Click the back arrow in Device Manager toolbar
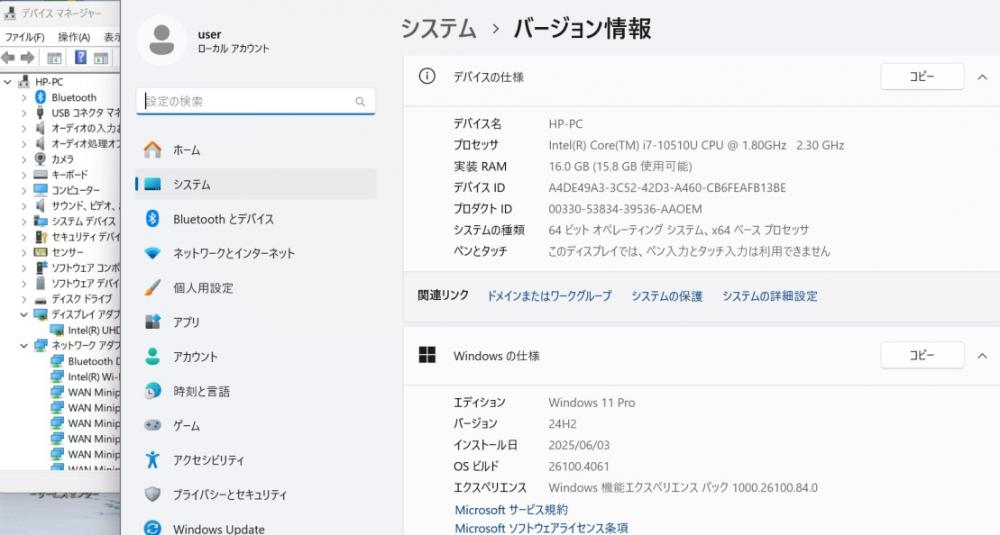Screen dimensions: 1000x535 point(8,58)
